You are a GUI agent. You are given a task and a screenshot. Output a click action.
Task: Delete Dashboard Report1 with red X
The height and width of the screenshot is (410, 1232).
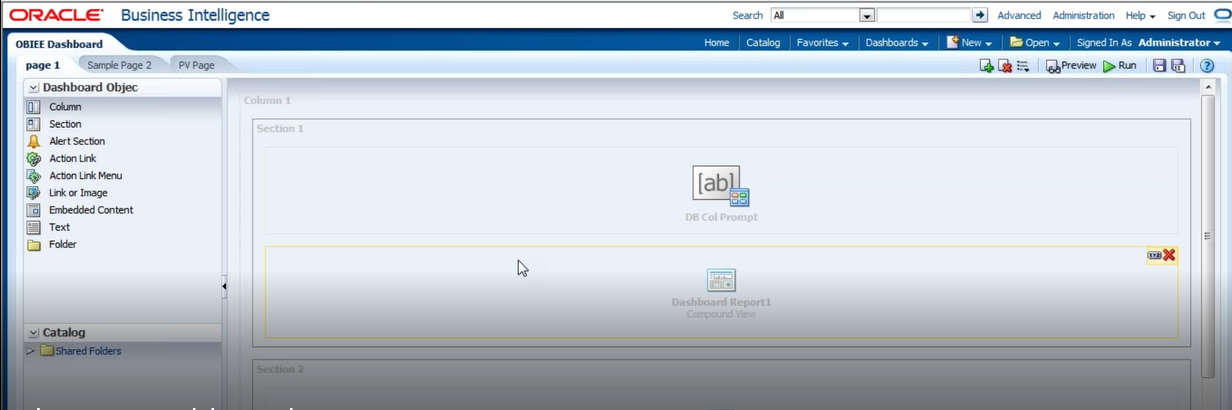(1169, 255)
